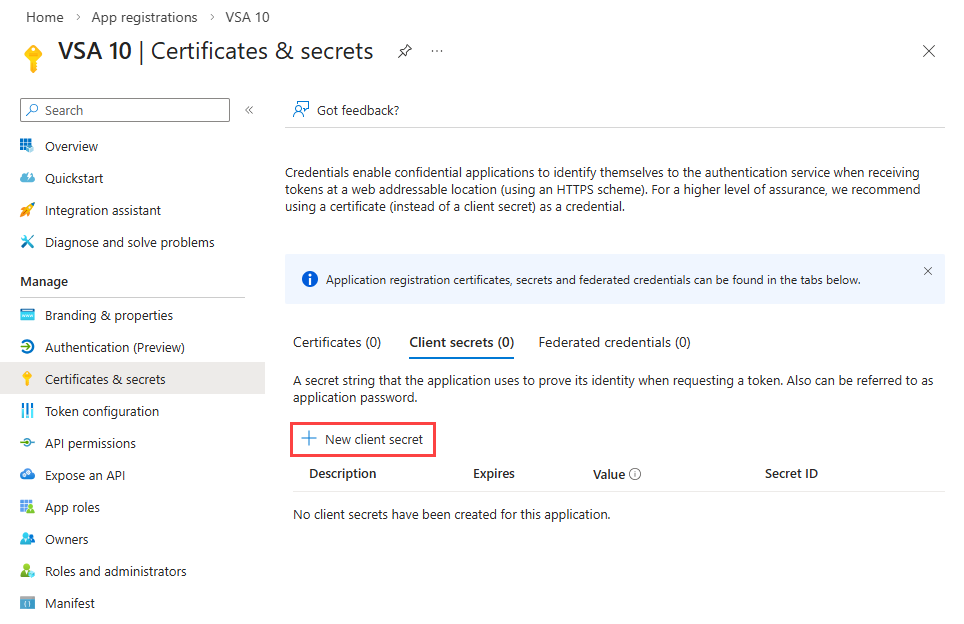This screenshot has width=964, height=624.
Task: Collapse the sidebar with double chevron
Action: click(249, 110)
